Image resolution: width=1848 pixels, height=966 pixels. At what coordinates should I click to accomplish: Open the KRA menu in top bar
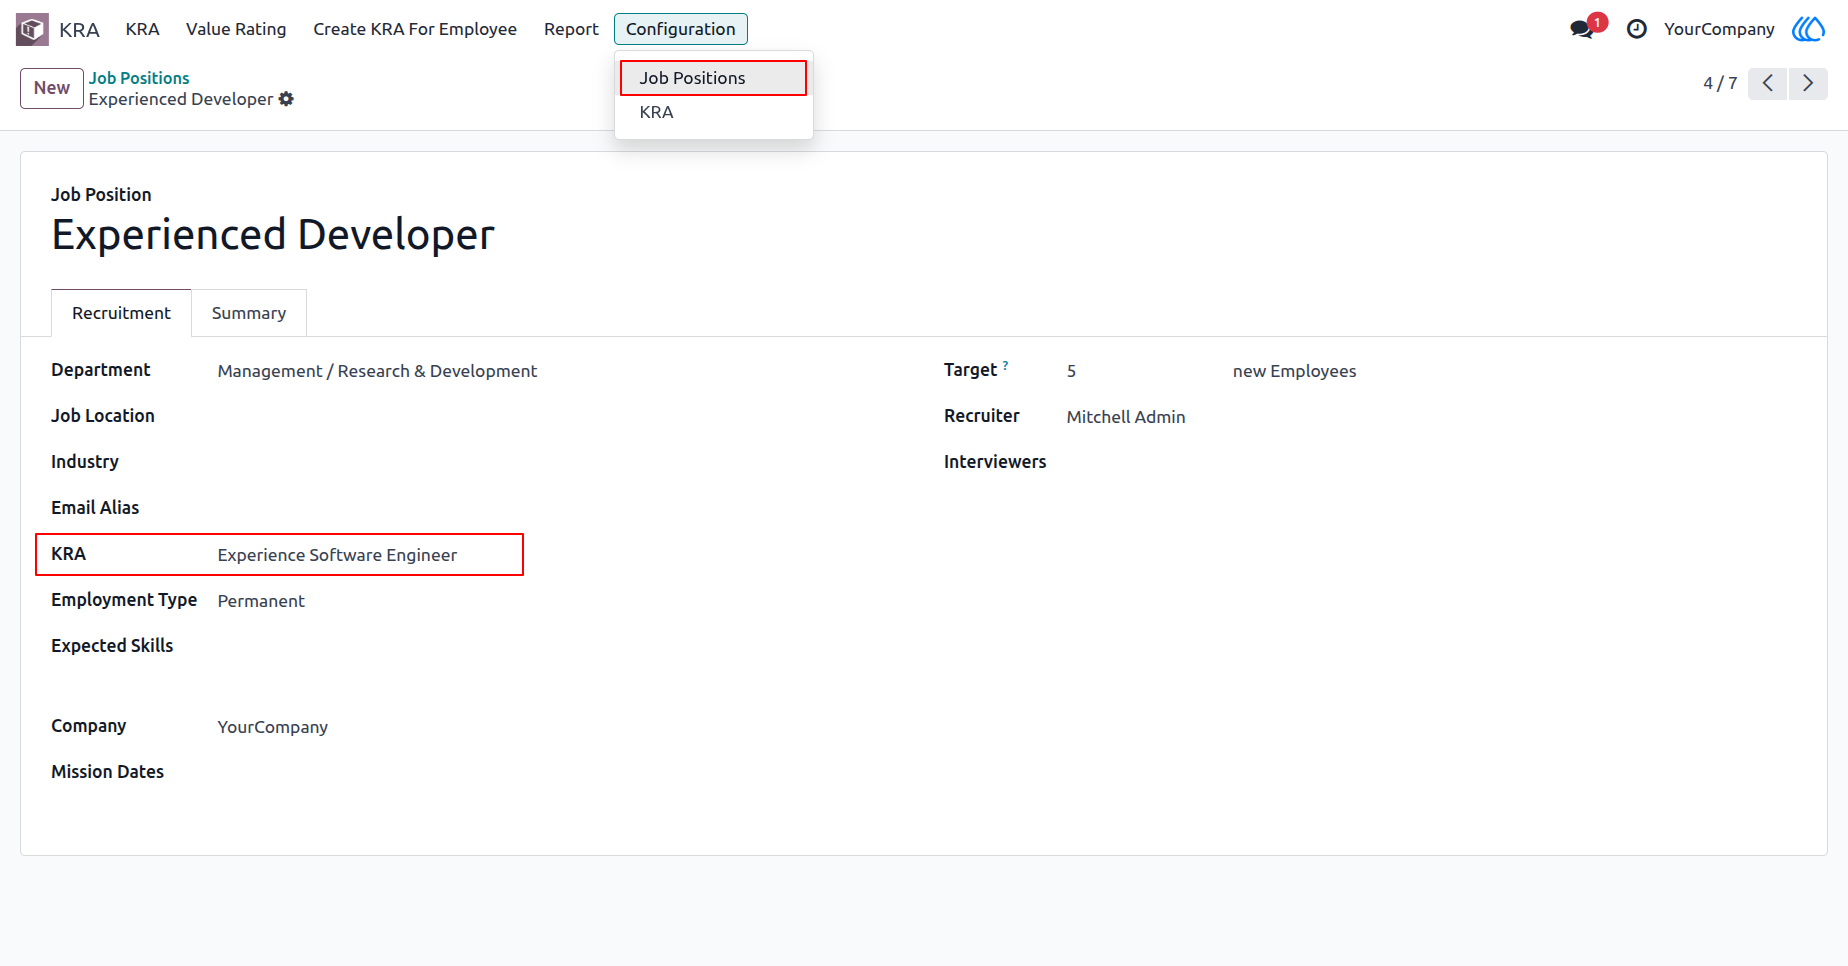pos(142,29)
